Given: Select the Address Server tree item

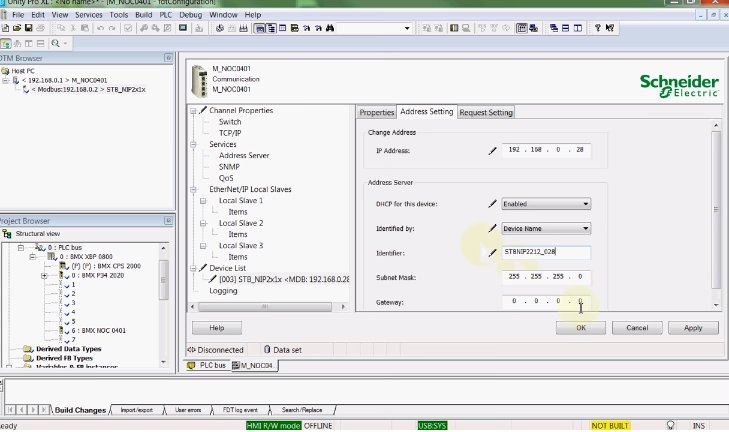Looking at the screenshot, I should pos(244,156).
